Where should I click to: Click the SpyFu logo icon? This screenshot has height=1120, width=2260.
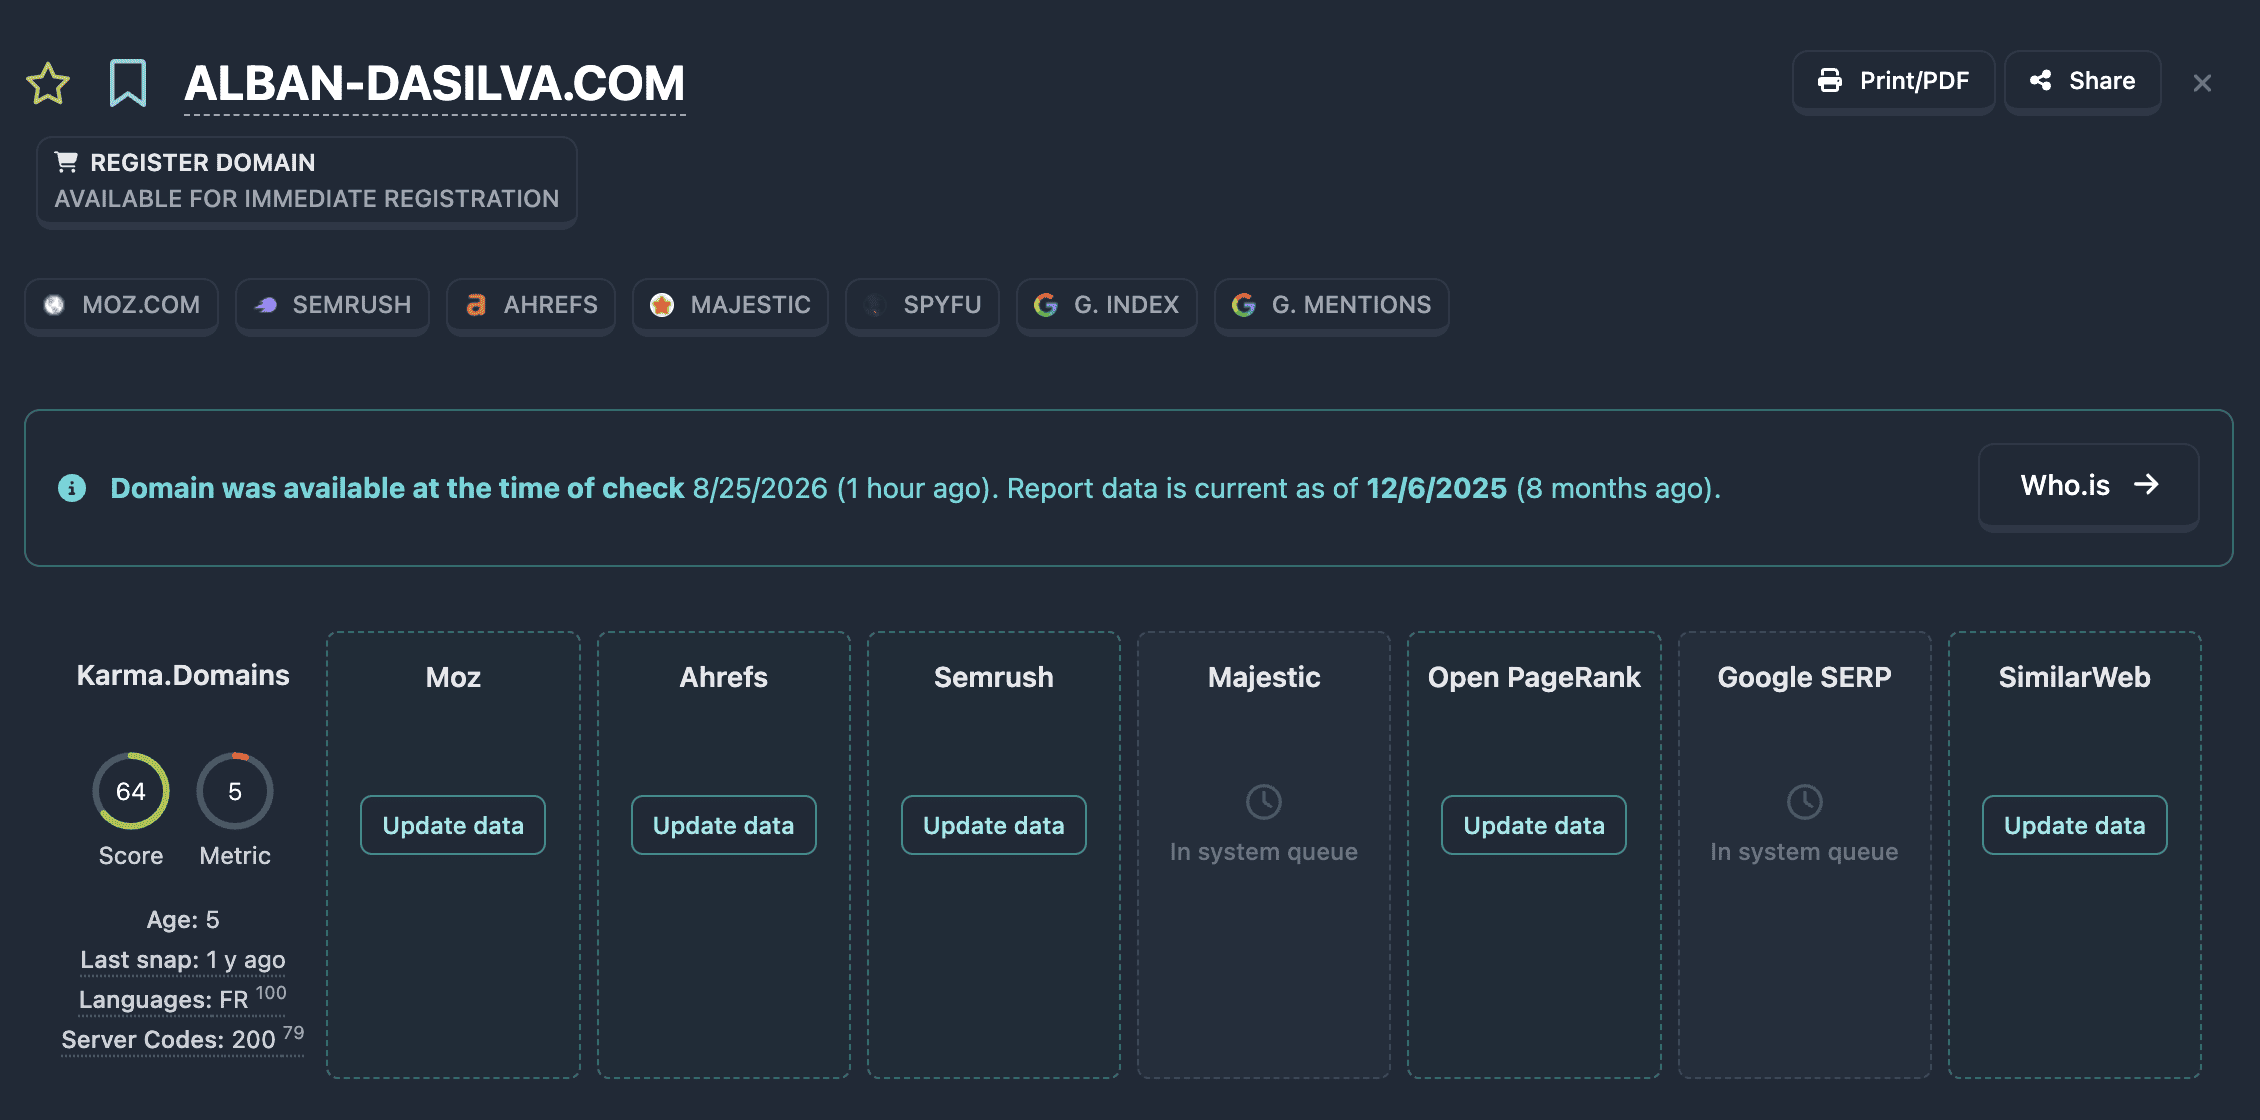tap(875, 305)
